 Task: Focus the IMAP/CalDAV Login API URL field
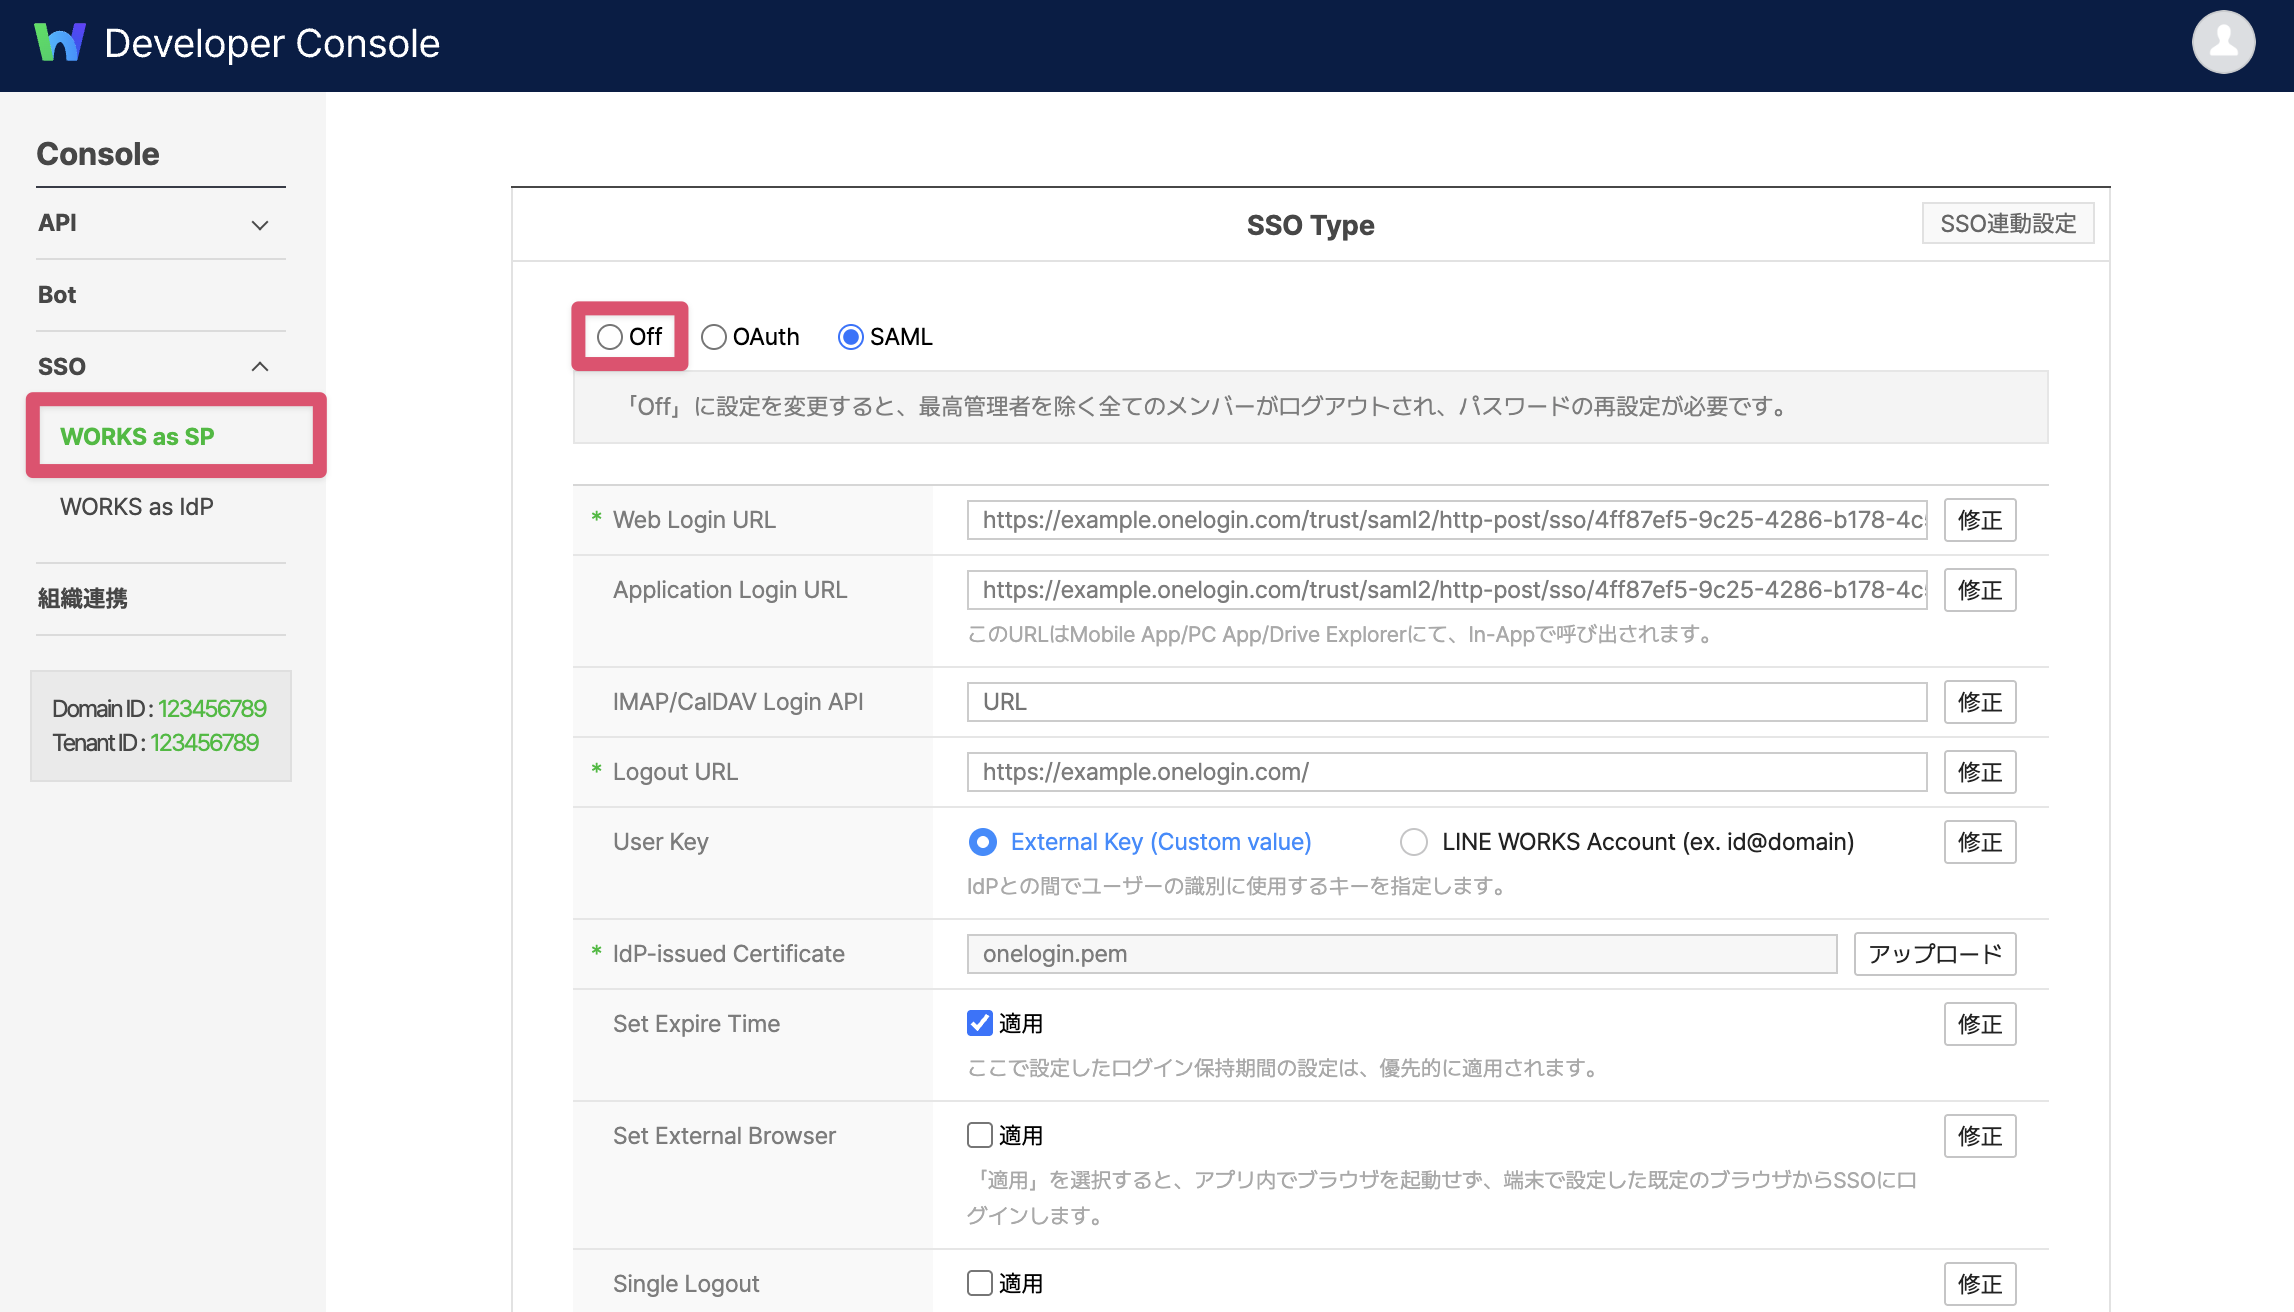tap(1447, 702)
